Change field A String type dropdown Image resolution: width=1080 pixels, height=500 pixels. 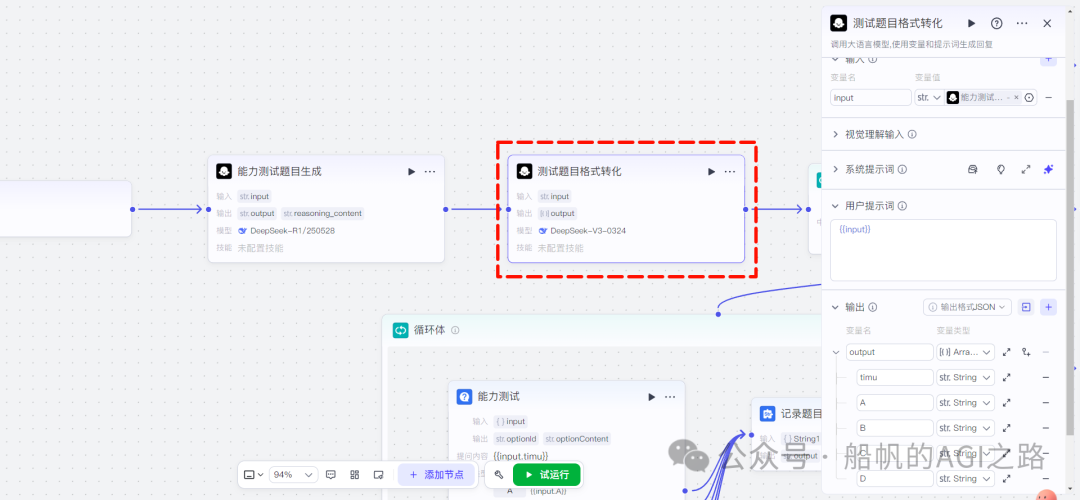pyautogui.click(x=966, y=403)
